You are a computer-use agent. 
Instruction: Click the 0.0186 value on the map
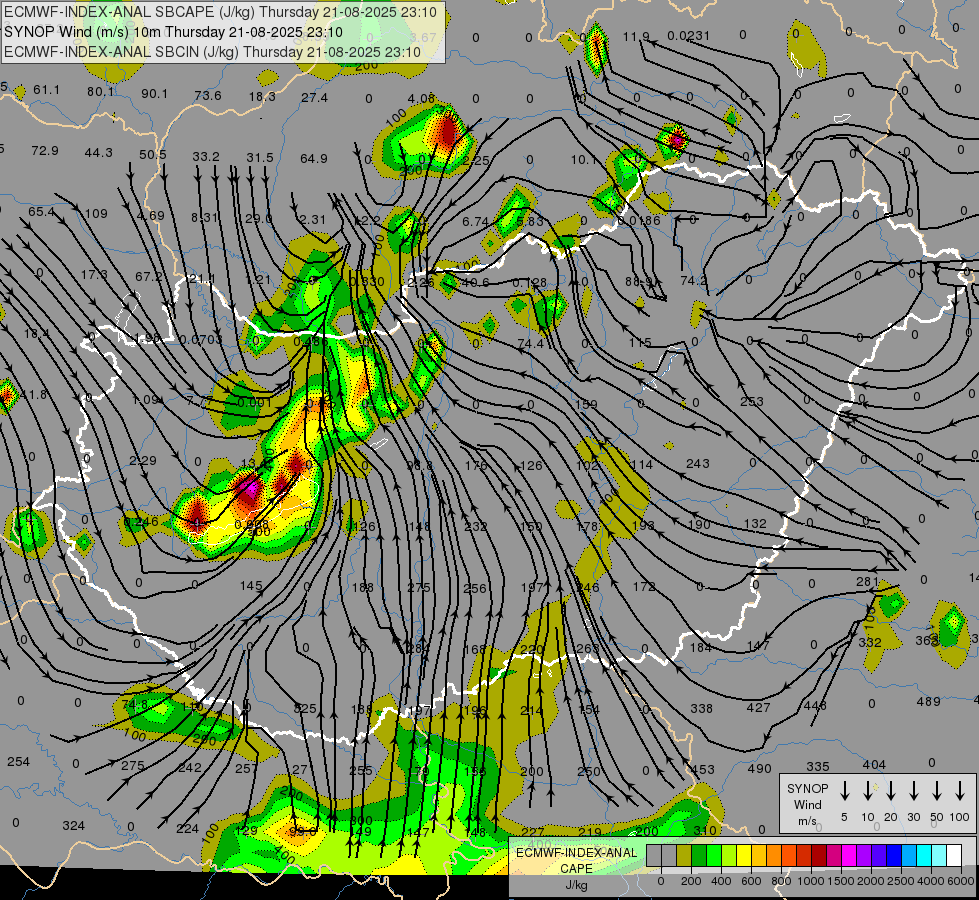(x=639, y=220)
